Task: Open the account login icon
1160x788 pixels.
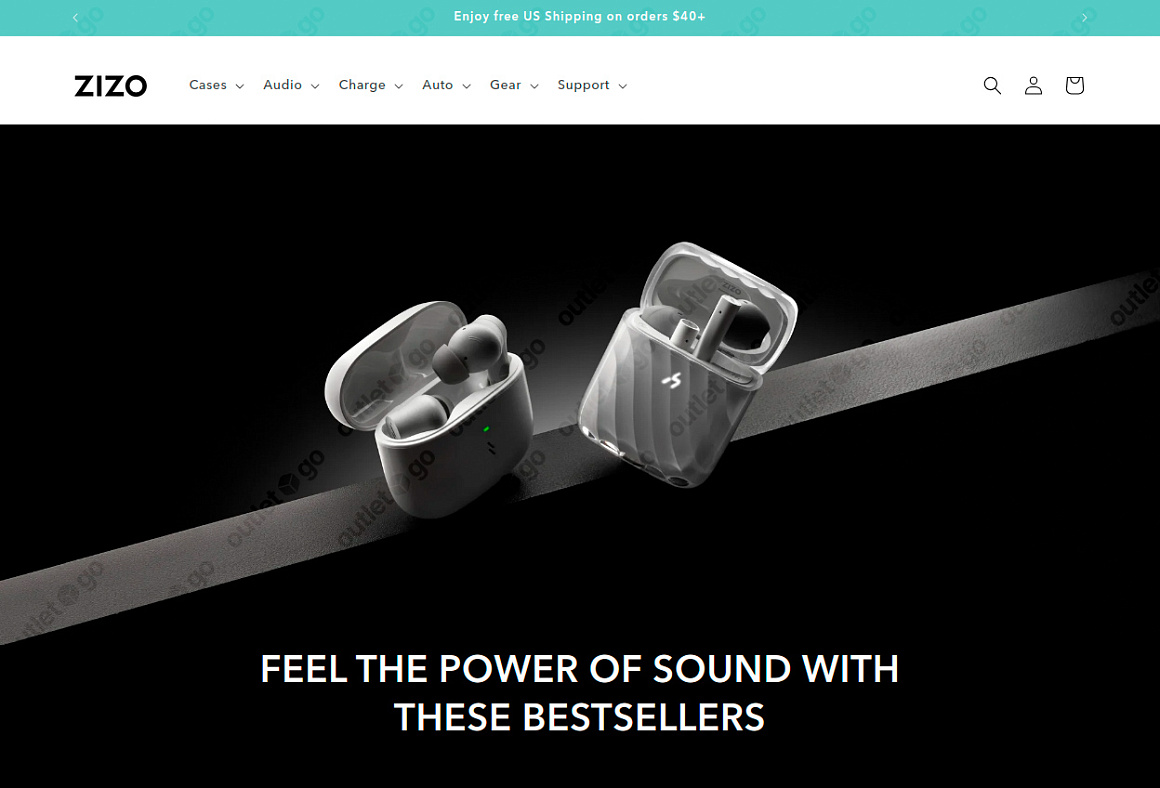Action: (1033, 85)
